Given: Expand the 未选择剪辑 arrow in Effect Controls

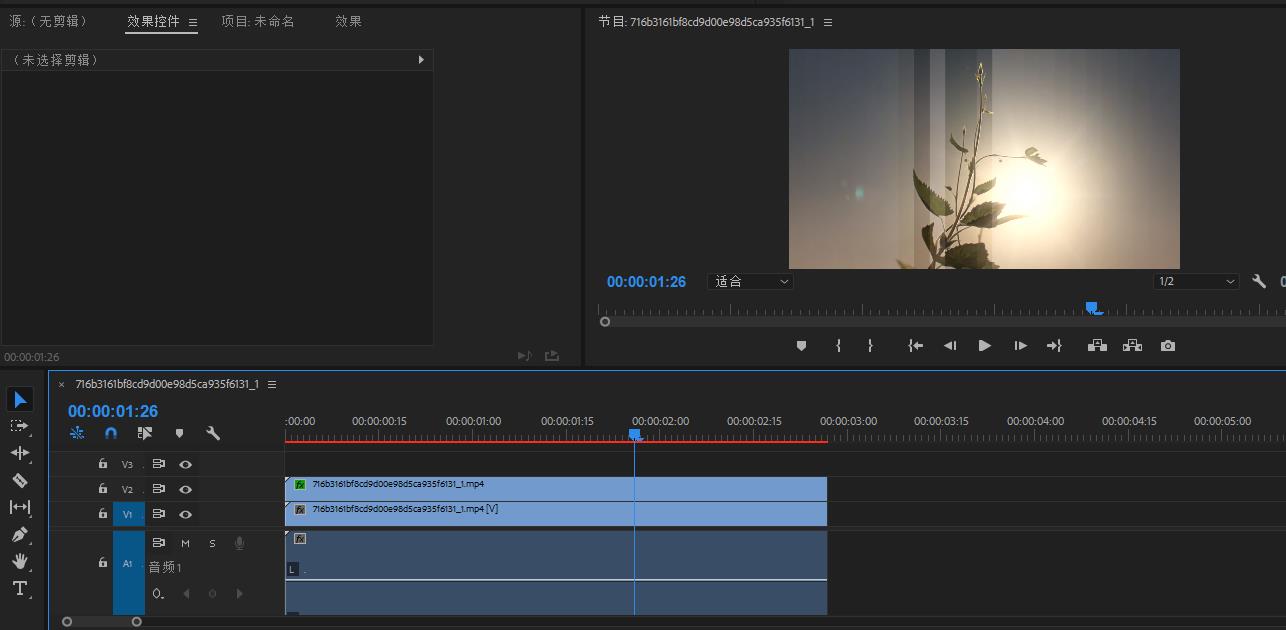Looking at the screenshot, I should (x=421, y=60).
